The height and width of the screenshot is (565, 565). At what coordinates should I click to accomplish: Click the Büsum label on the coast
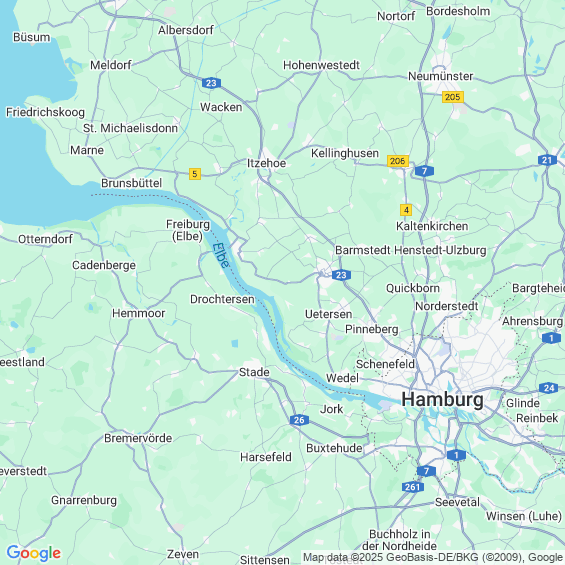pyautogui.click(x=31, y=37)
